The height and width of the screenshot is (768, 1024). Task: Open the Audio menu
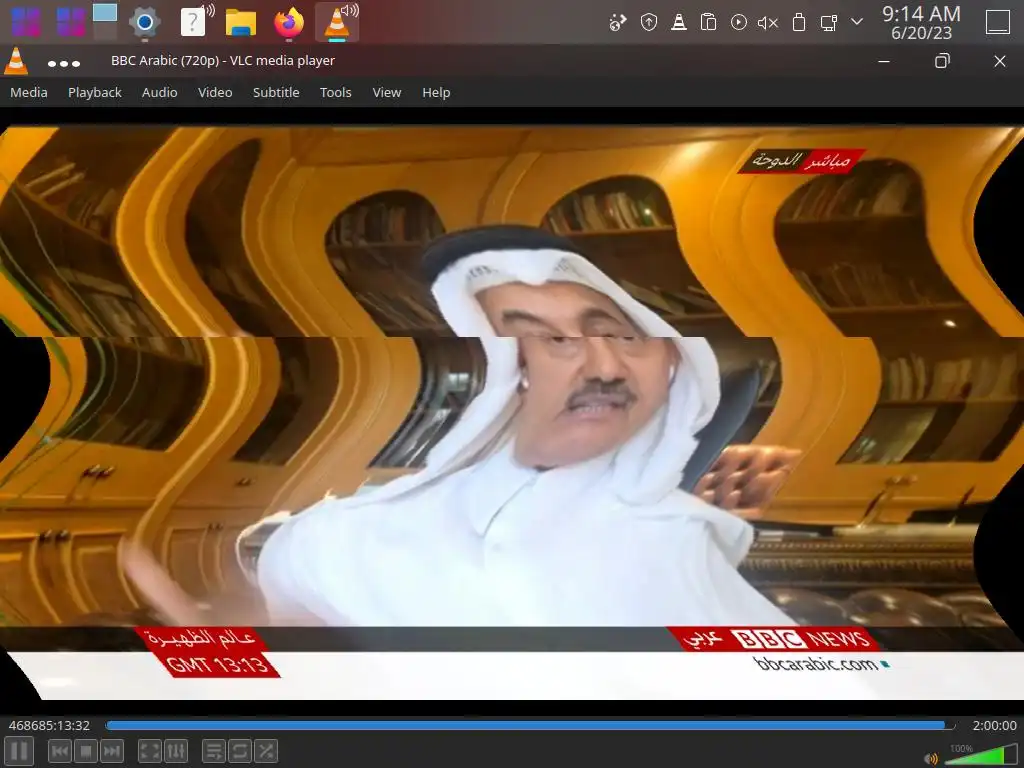(159, 92)
